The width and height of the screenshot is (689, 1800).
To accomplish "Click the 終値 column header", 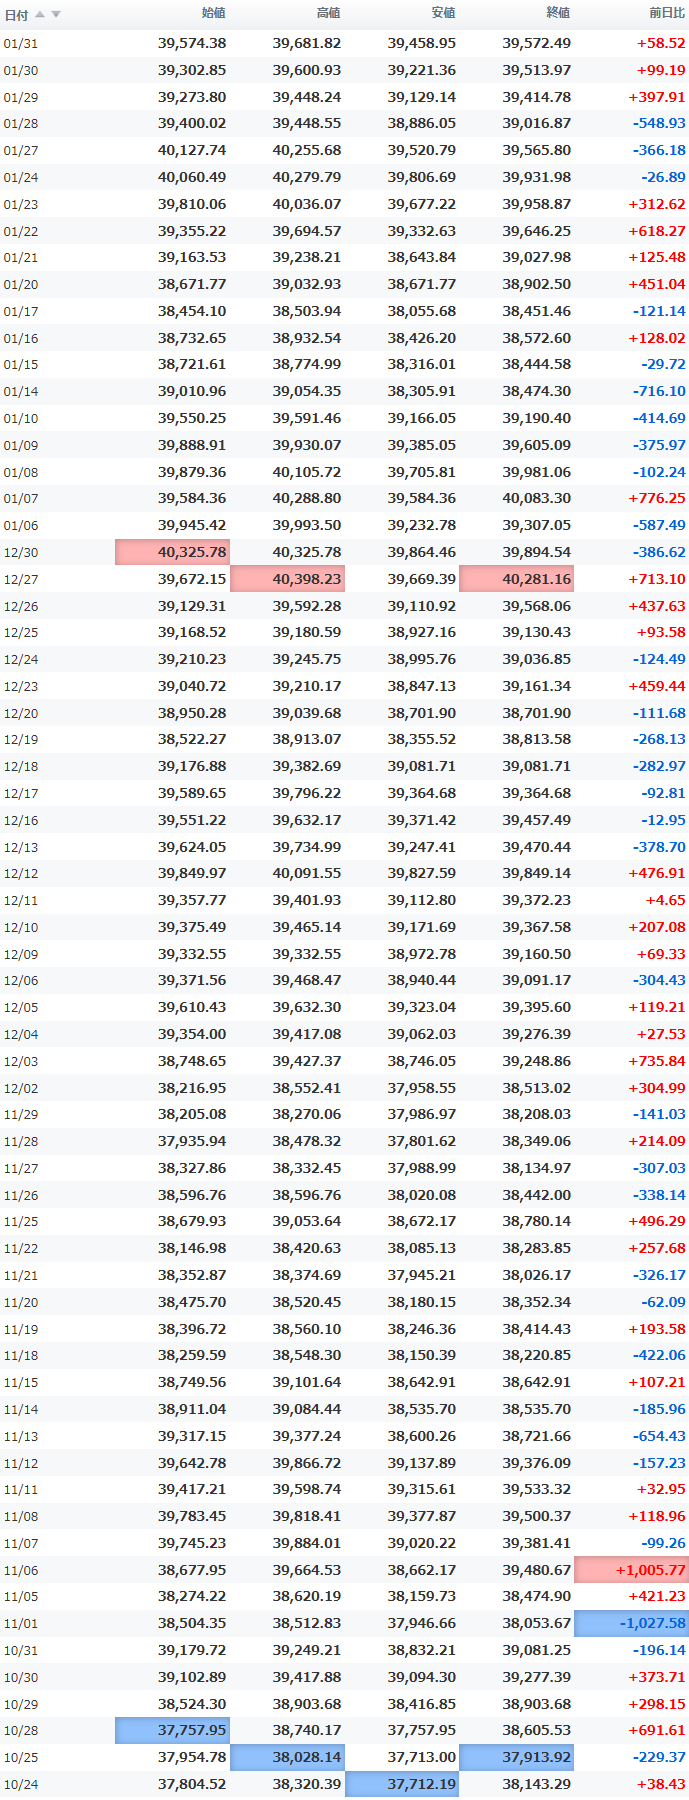I will (x=558, y=13).
